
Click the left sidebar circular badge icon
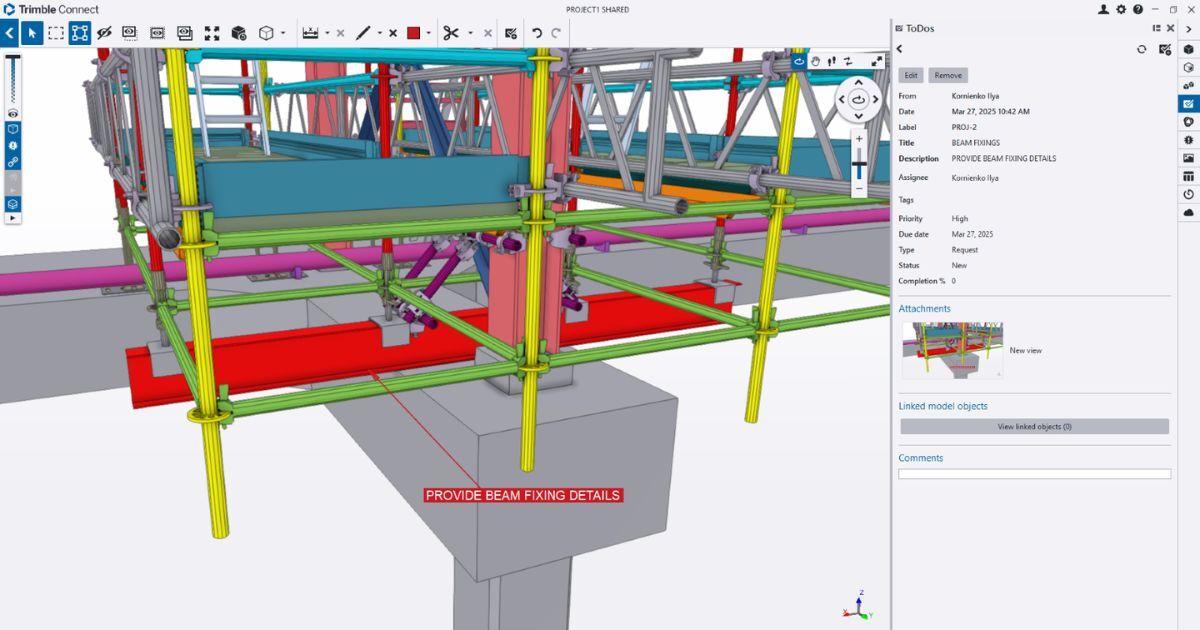(13, 145)
